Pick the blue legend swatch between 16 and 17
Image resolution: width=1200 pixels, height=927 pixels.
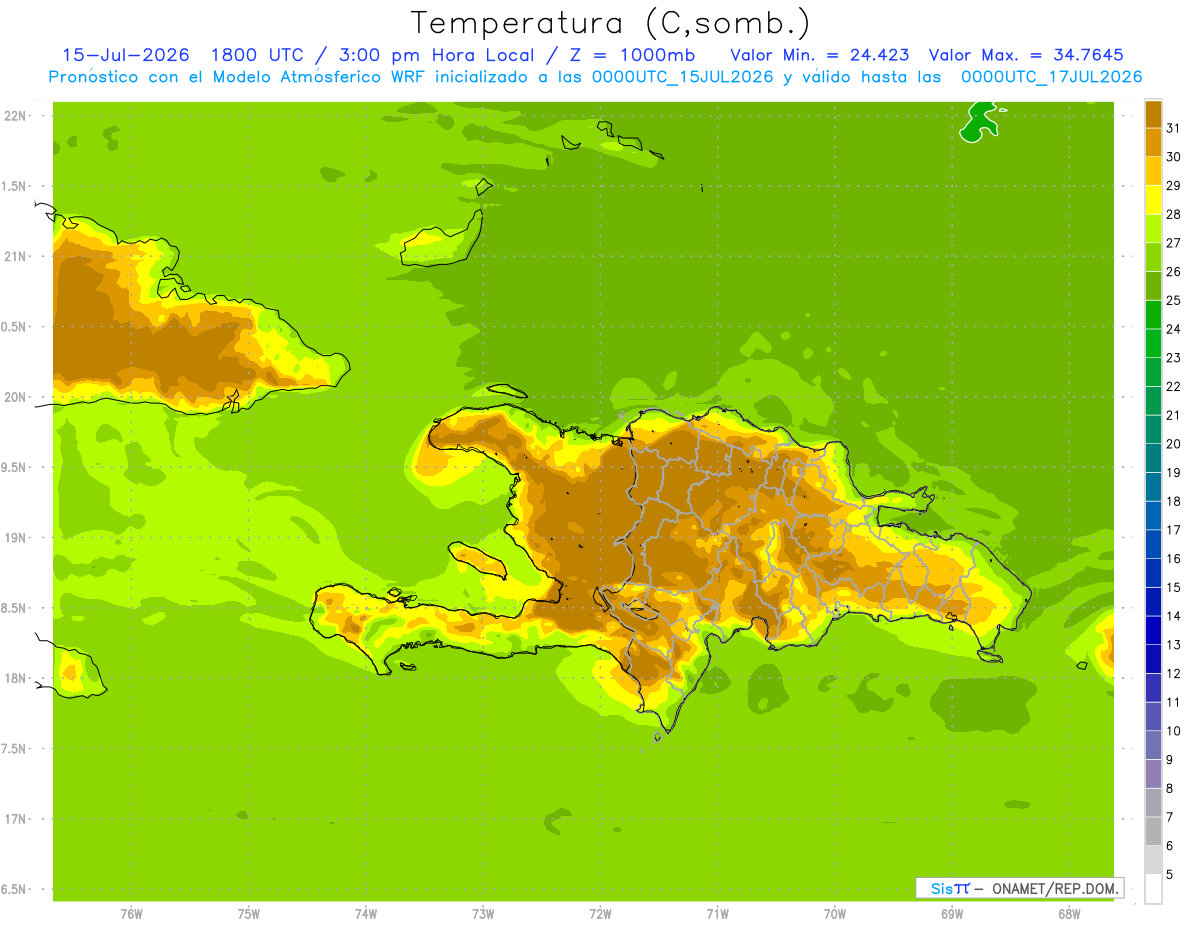coord(1153,544)
